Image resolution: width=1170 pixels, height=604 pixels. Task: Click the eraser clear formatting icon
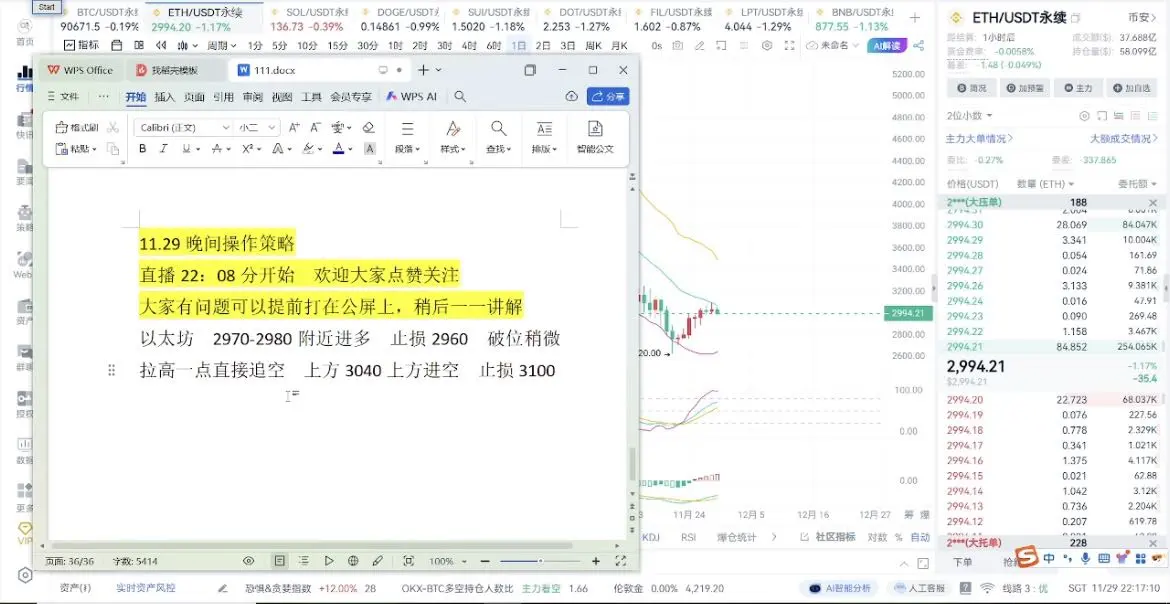368,128
